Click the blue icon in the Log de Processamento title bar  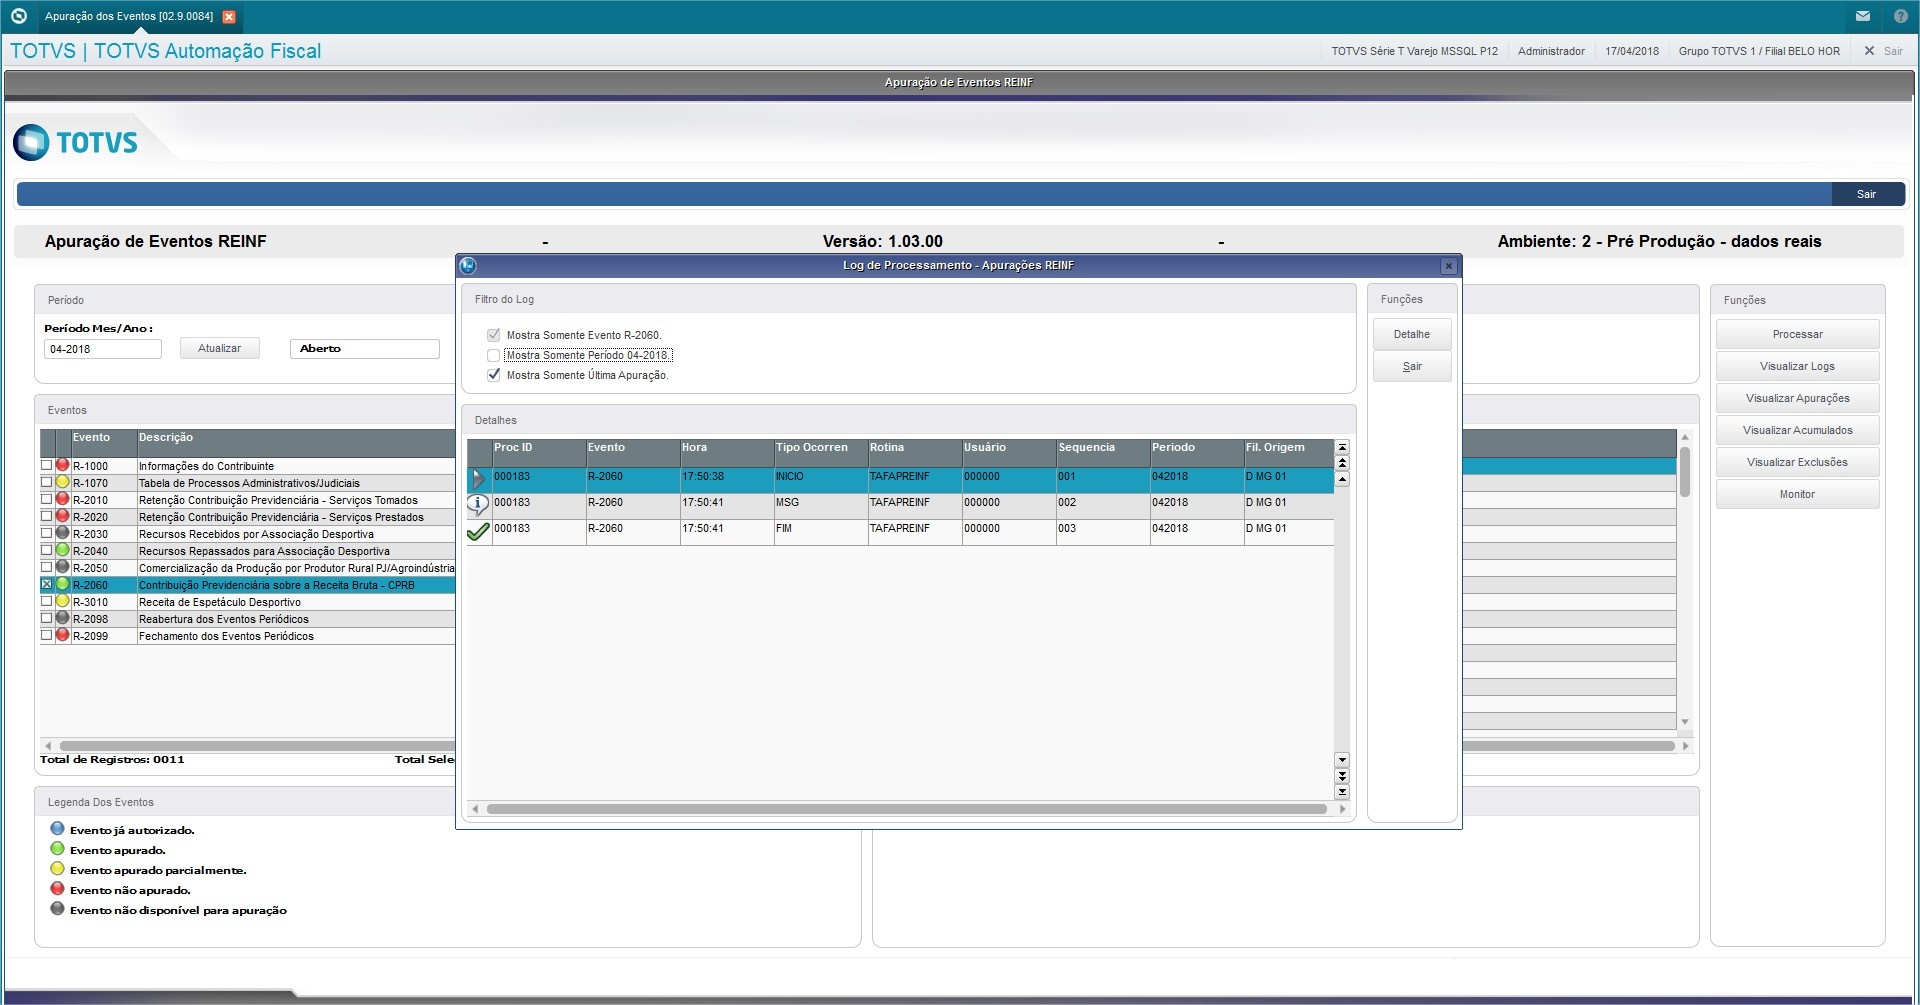(x=468, y=265)
